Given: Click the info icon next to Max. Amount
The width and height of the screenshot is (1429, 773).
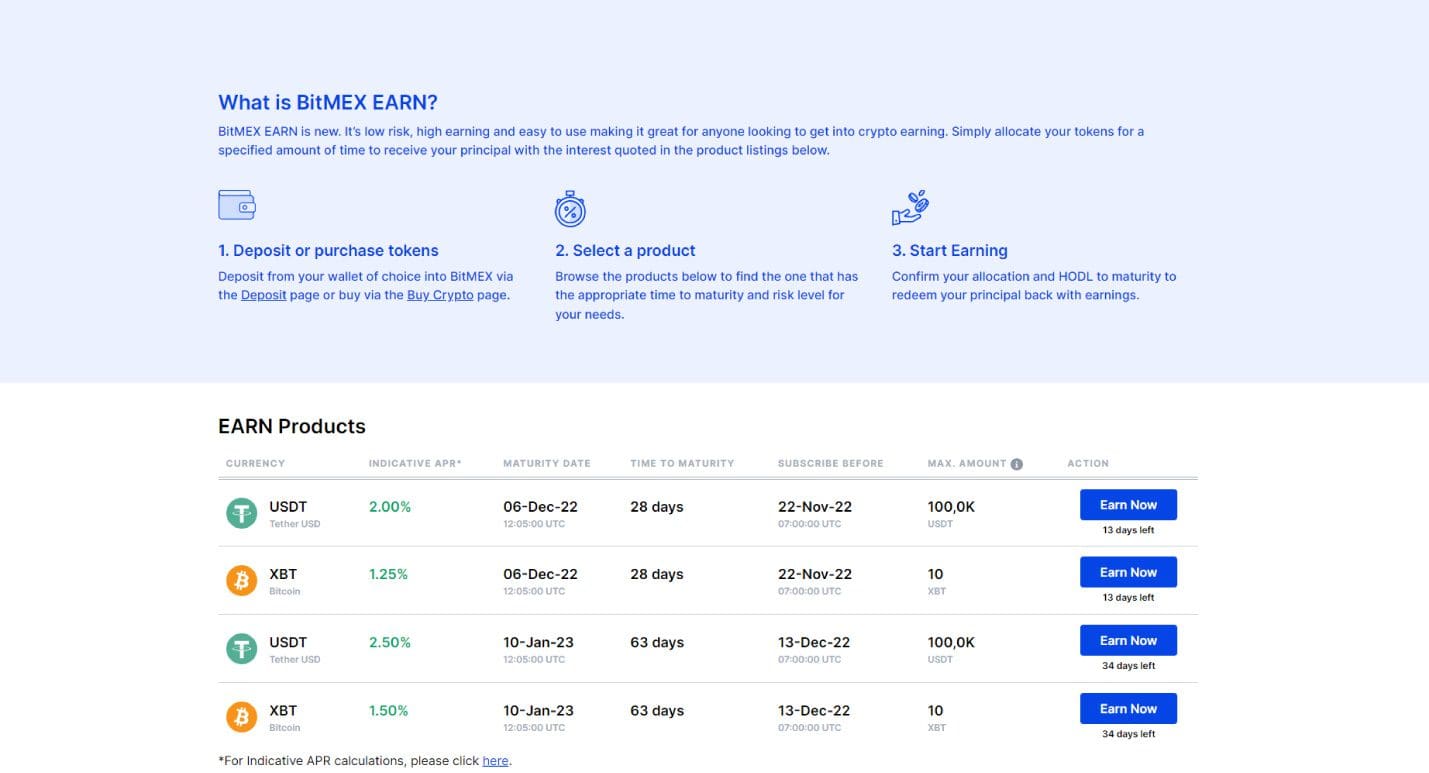Looking at the screenshot, I should click(1017, 464).
